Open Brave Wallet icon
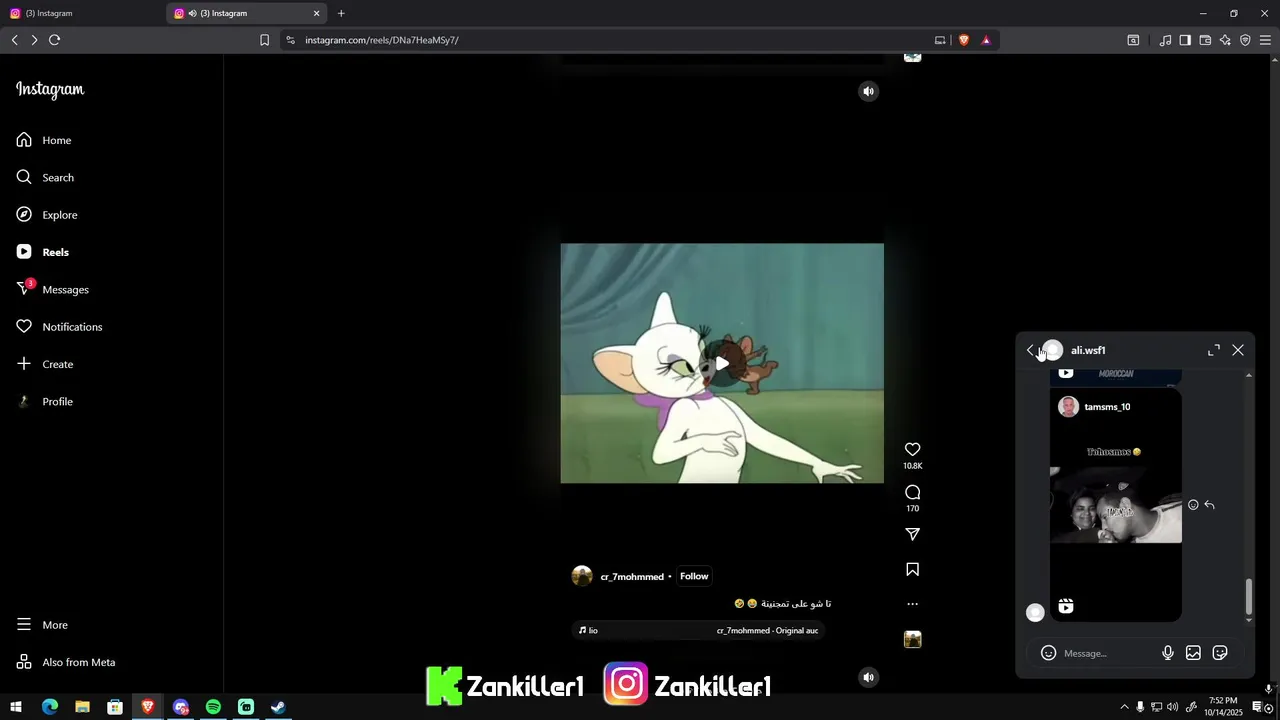1280x720 pixels. (1205, 40)
